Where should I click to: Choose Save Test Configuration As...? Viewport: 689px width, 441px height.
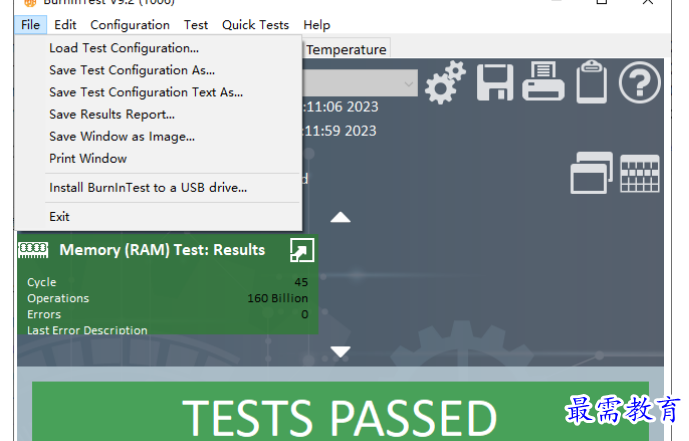[158, 70]
